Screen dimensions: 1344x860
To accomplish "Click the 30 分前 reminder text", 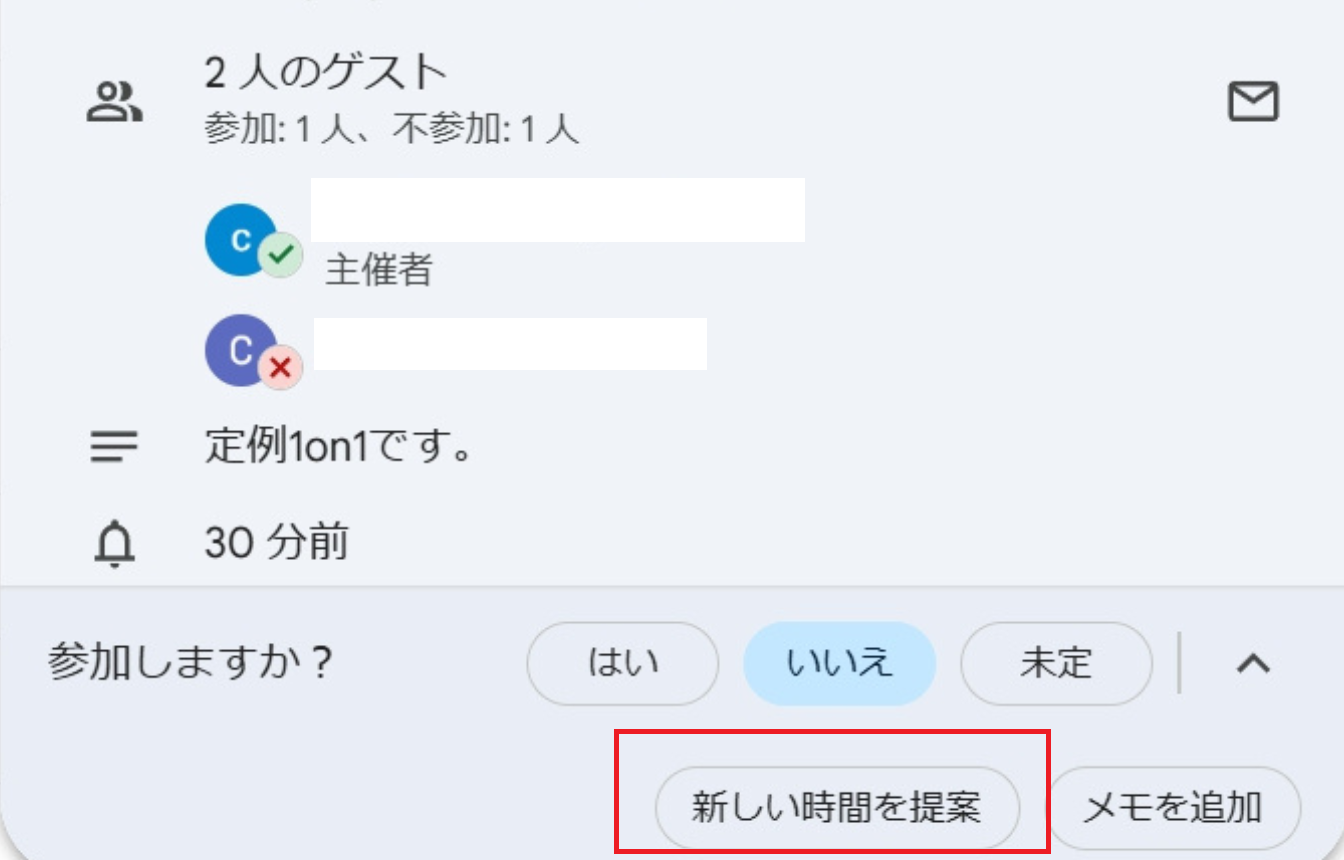I will pyautogui.click(x=276, y=543).
